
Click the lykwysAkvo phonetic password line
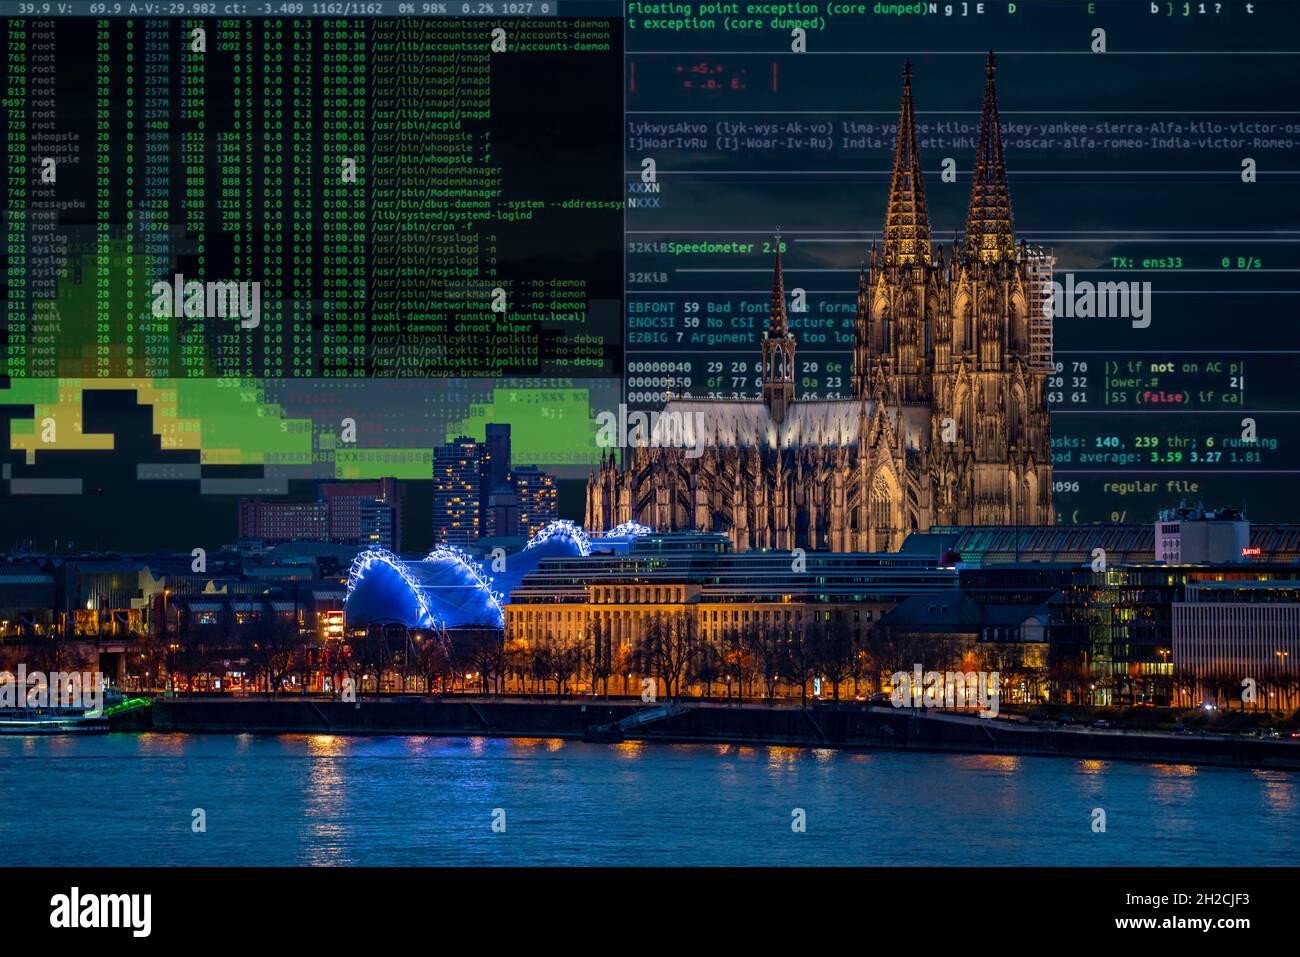(x=962, y=128)
